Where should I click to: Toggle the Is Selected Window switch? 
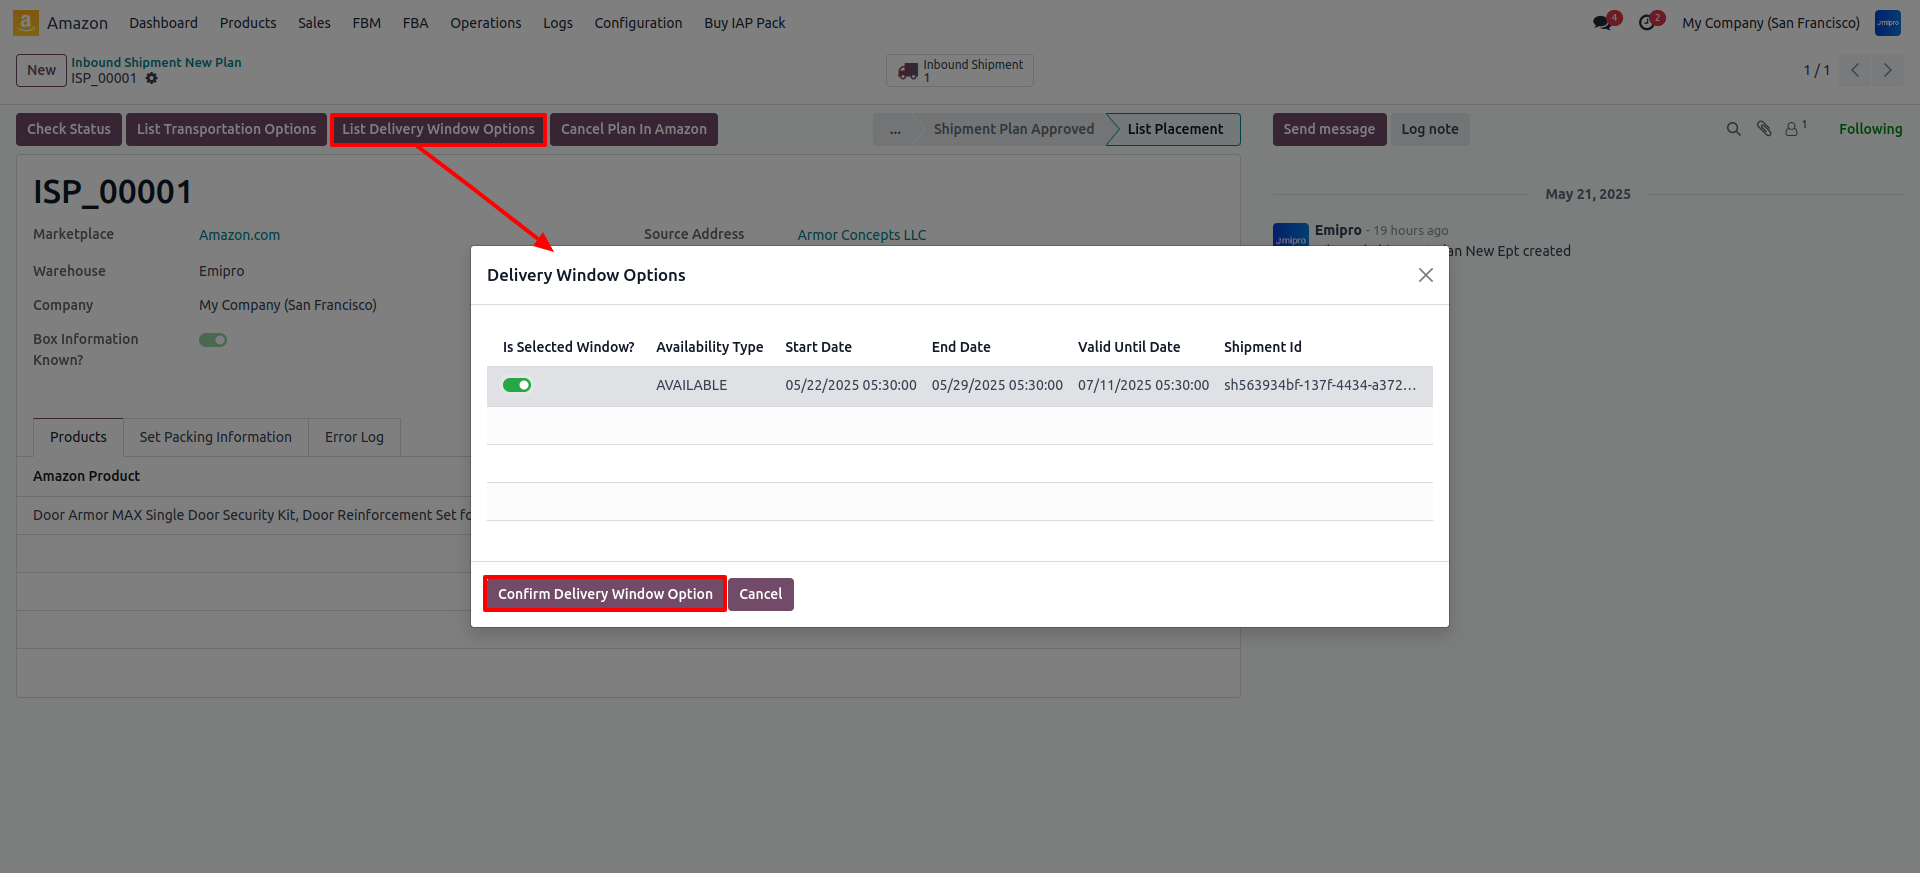tap(517, 385)
